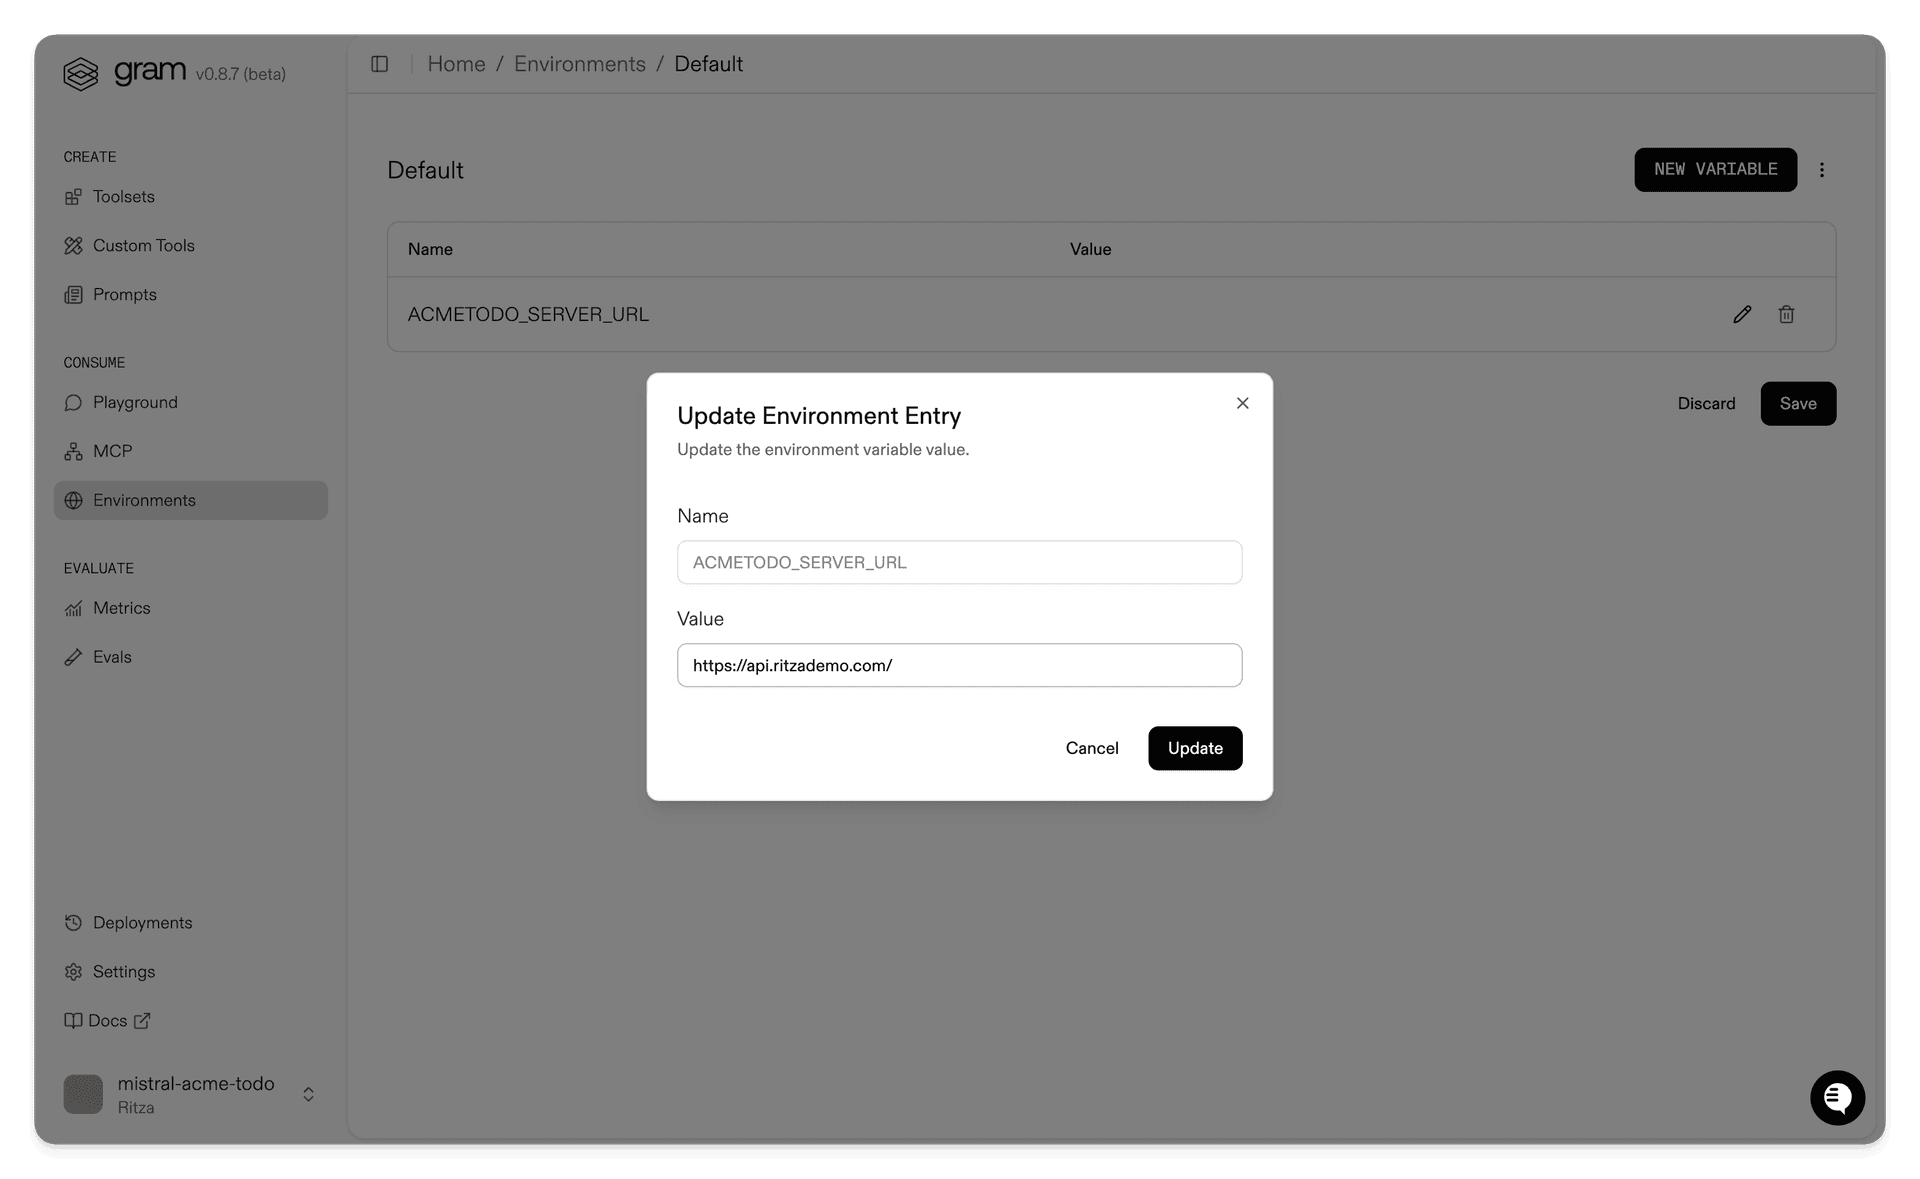The width and height of the screenshot is (1920, 1179).
Task: Open the Docs external link
Action: [108, 1020]
